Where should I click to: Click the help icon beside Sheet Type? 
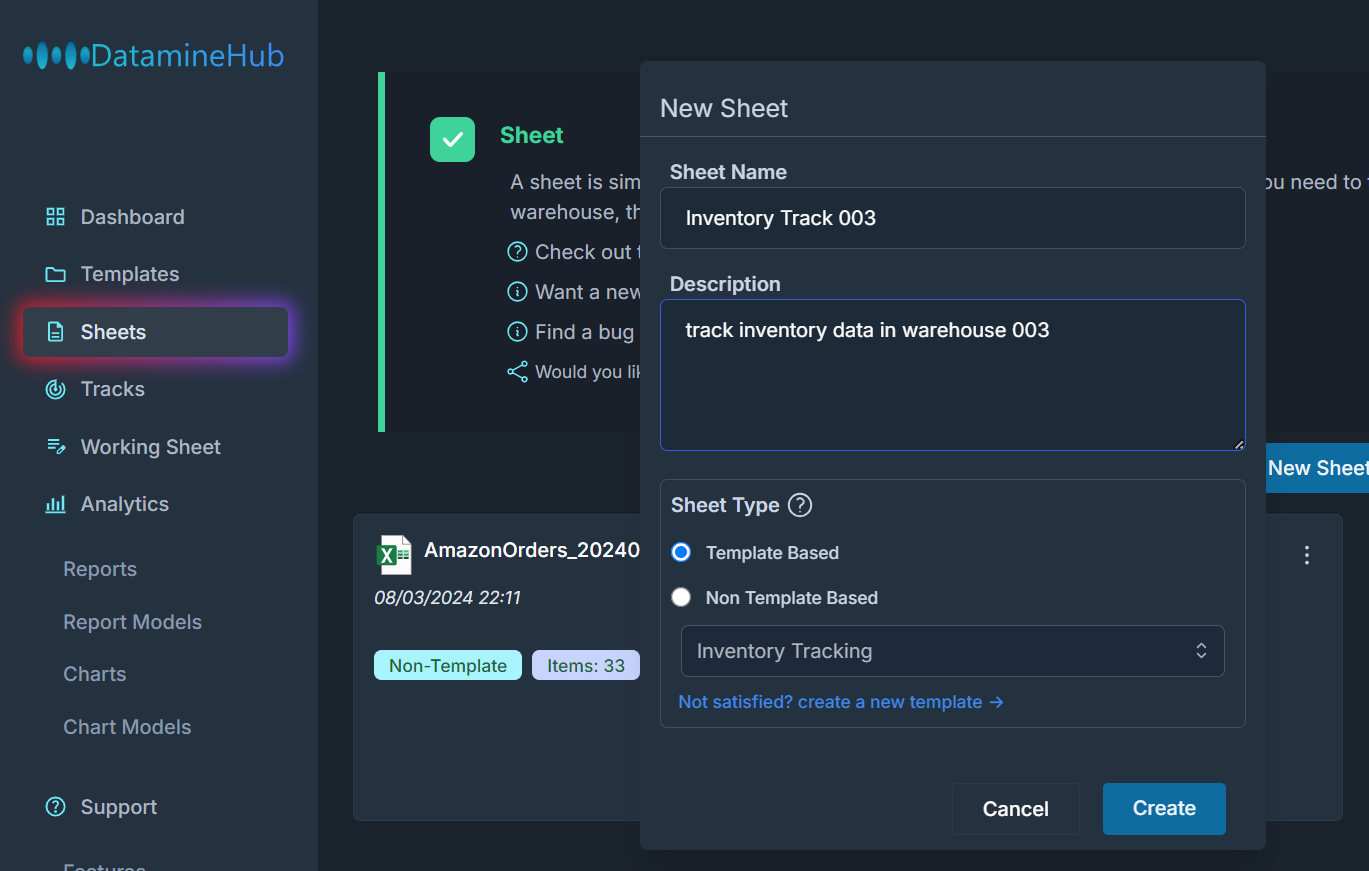click(x=800, y=505)
